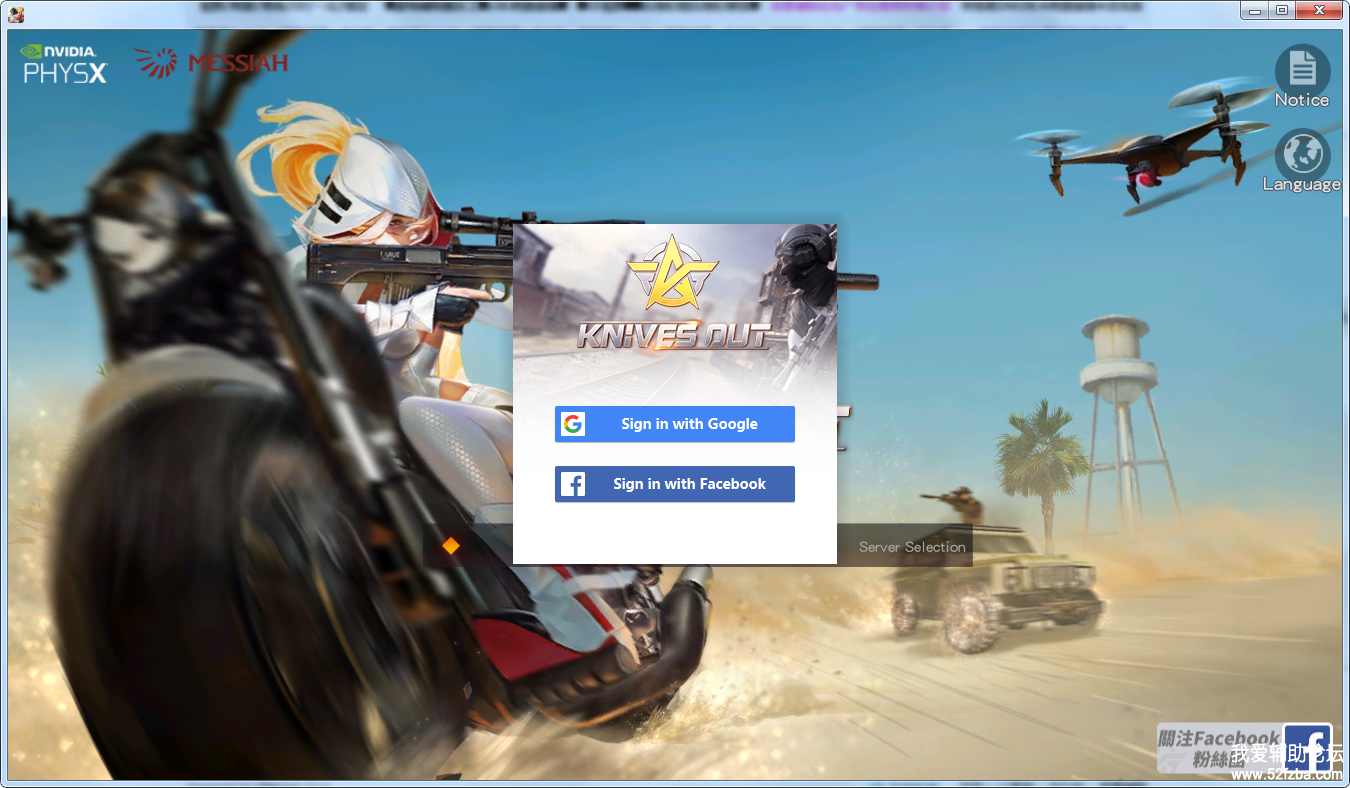This screenshot has height=788, width=1350.
Task: Open the Server Selection option
Action: [912, 547]
